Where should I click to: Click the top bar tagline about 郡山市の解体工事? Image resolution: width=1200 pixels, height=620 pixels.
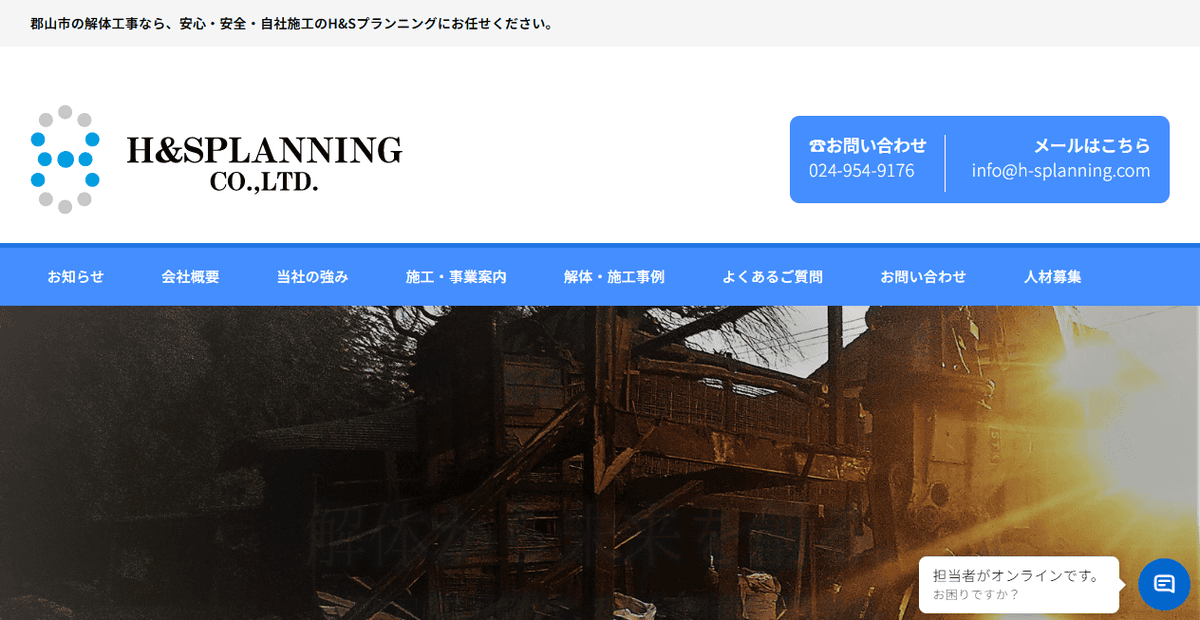(290, 23)
